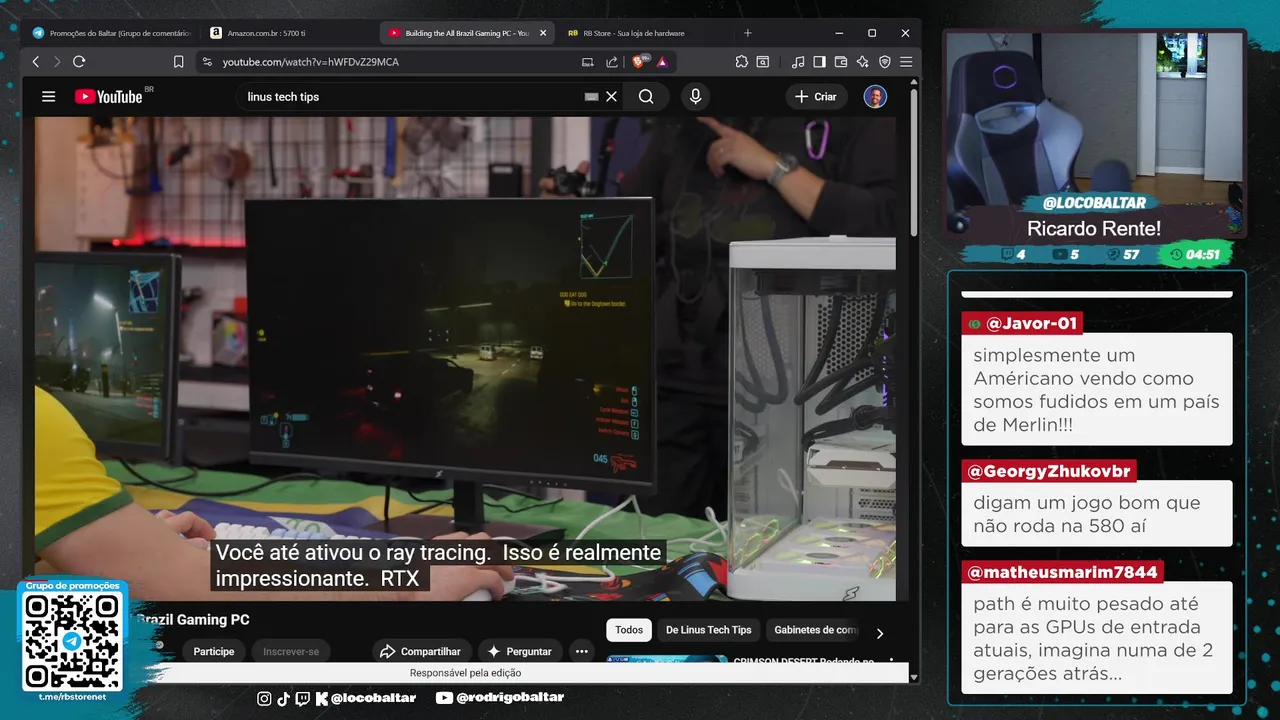Screen dimensions: 1280x720
Task: Open the Brave playlist music icon
Action: pyautogui.click(x=797, y=62)
